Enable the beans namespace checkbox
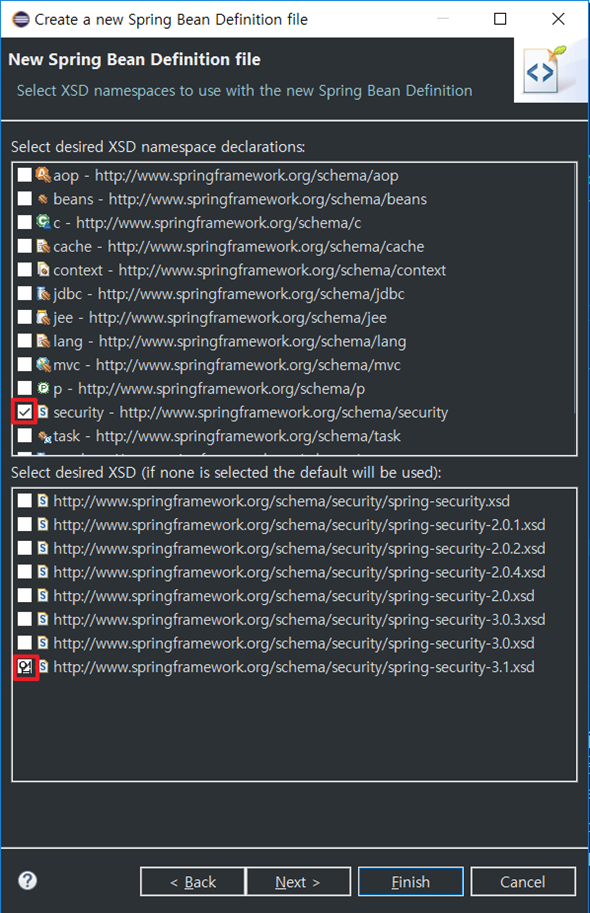This screenshot has height=913, width=590. pos(24,199)
